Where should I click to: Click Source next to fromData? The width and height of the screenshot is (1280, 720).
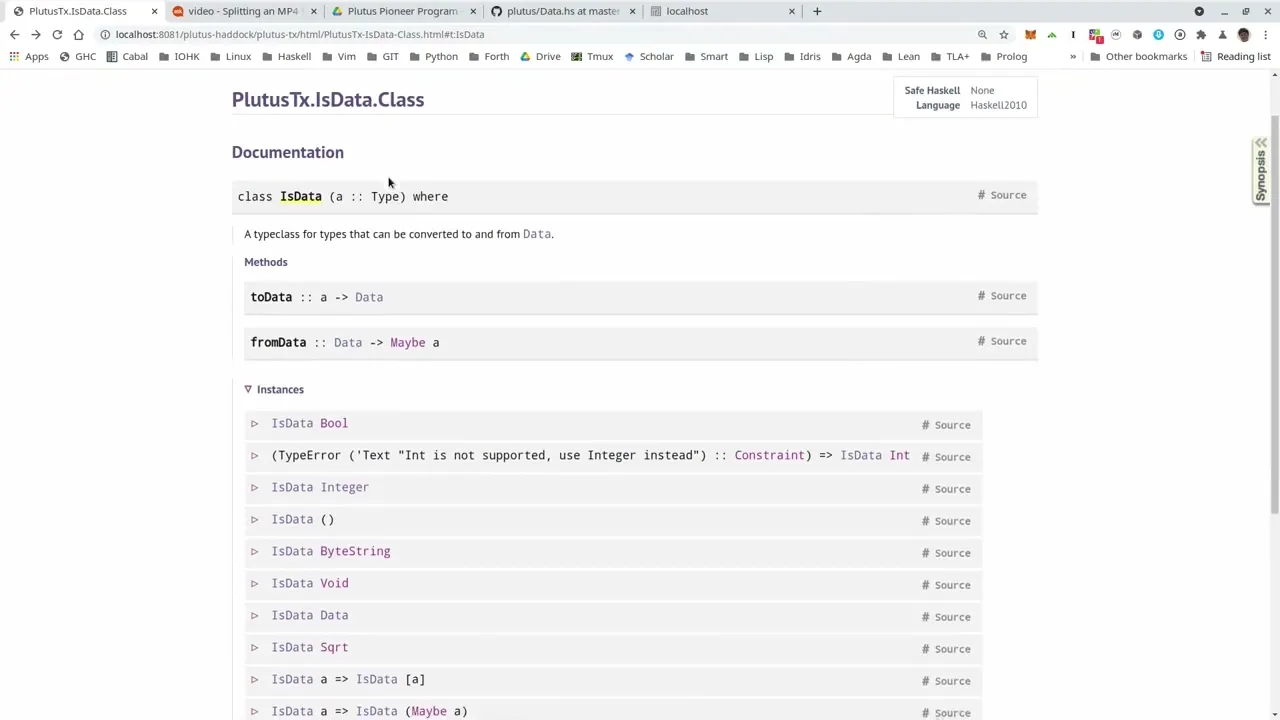click(x=1008, y=341)
